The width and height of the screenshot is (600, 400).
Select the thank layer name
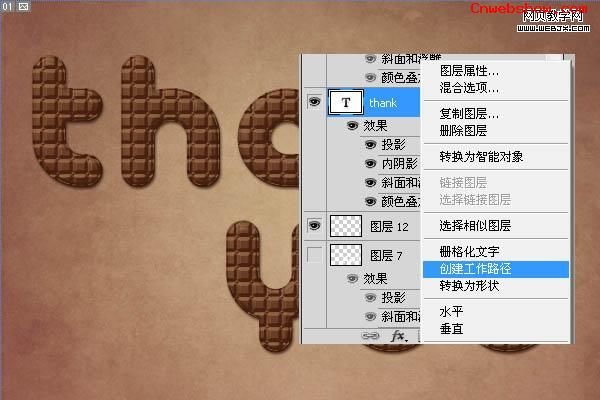pyautogui.click(x=383, y=103)
